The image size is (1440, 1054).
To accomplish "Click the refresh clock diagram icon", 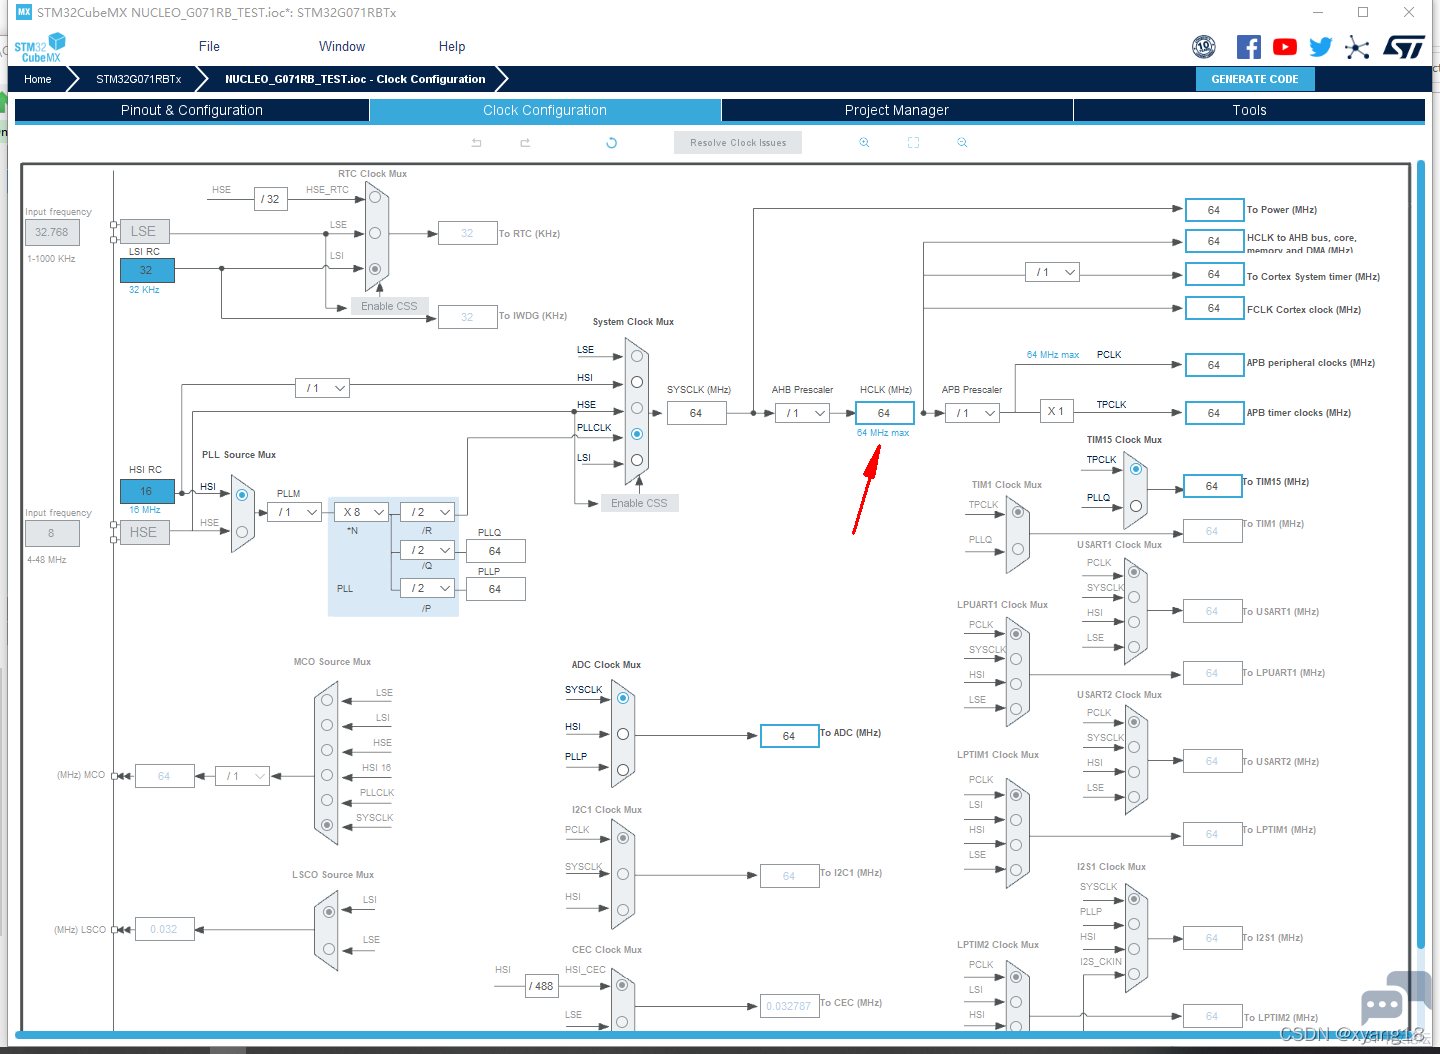I will [x=612, y=143].
